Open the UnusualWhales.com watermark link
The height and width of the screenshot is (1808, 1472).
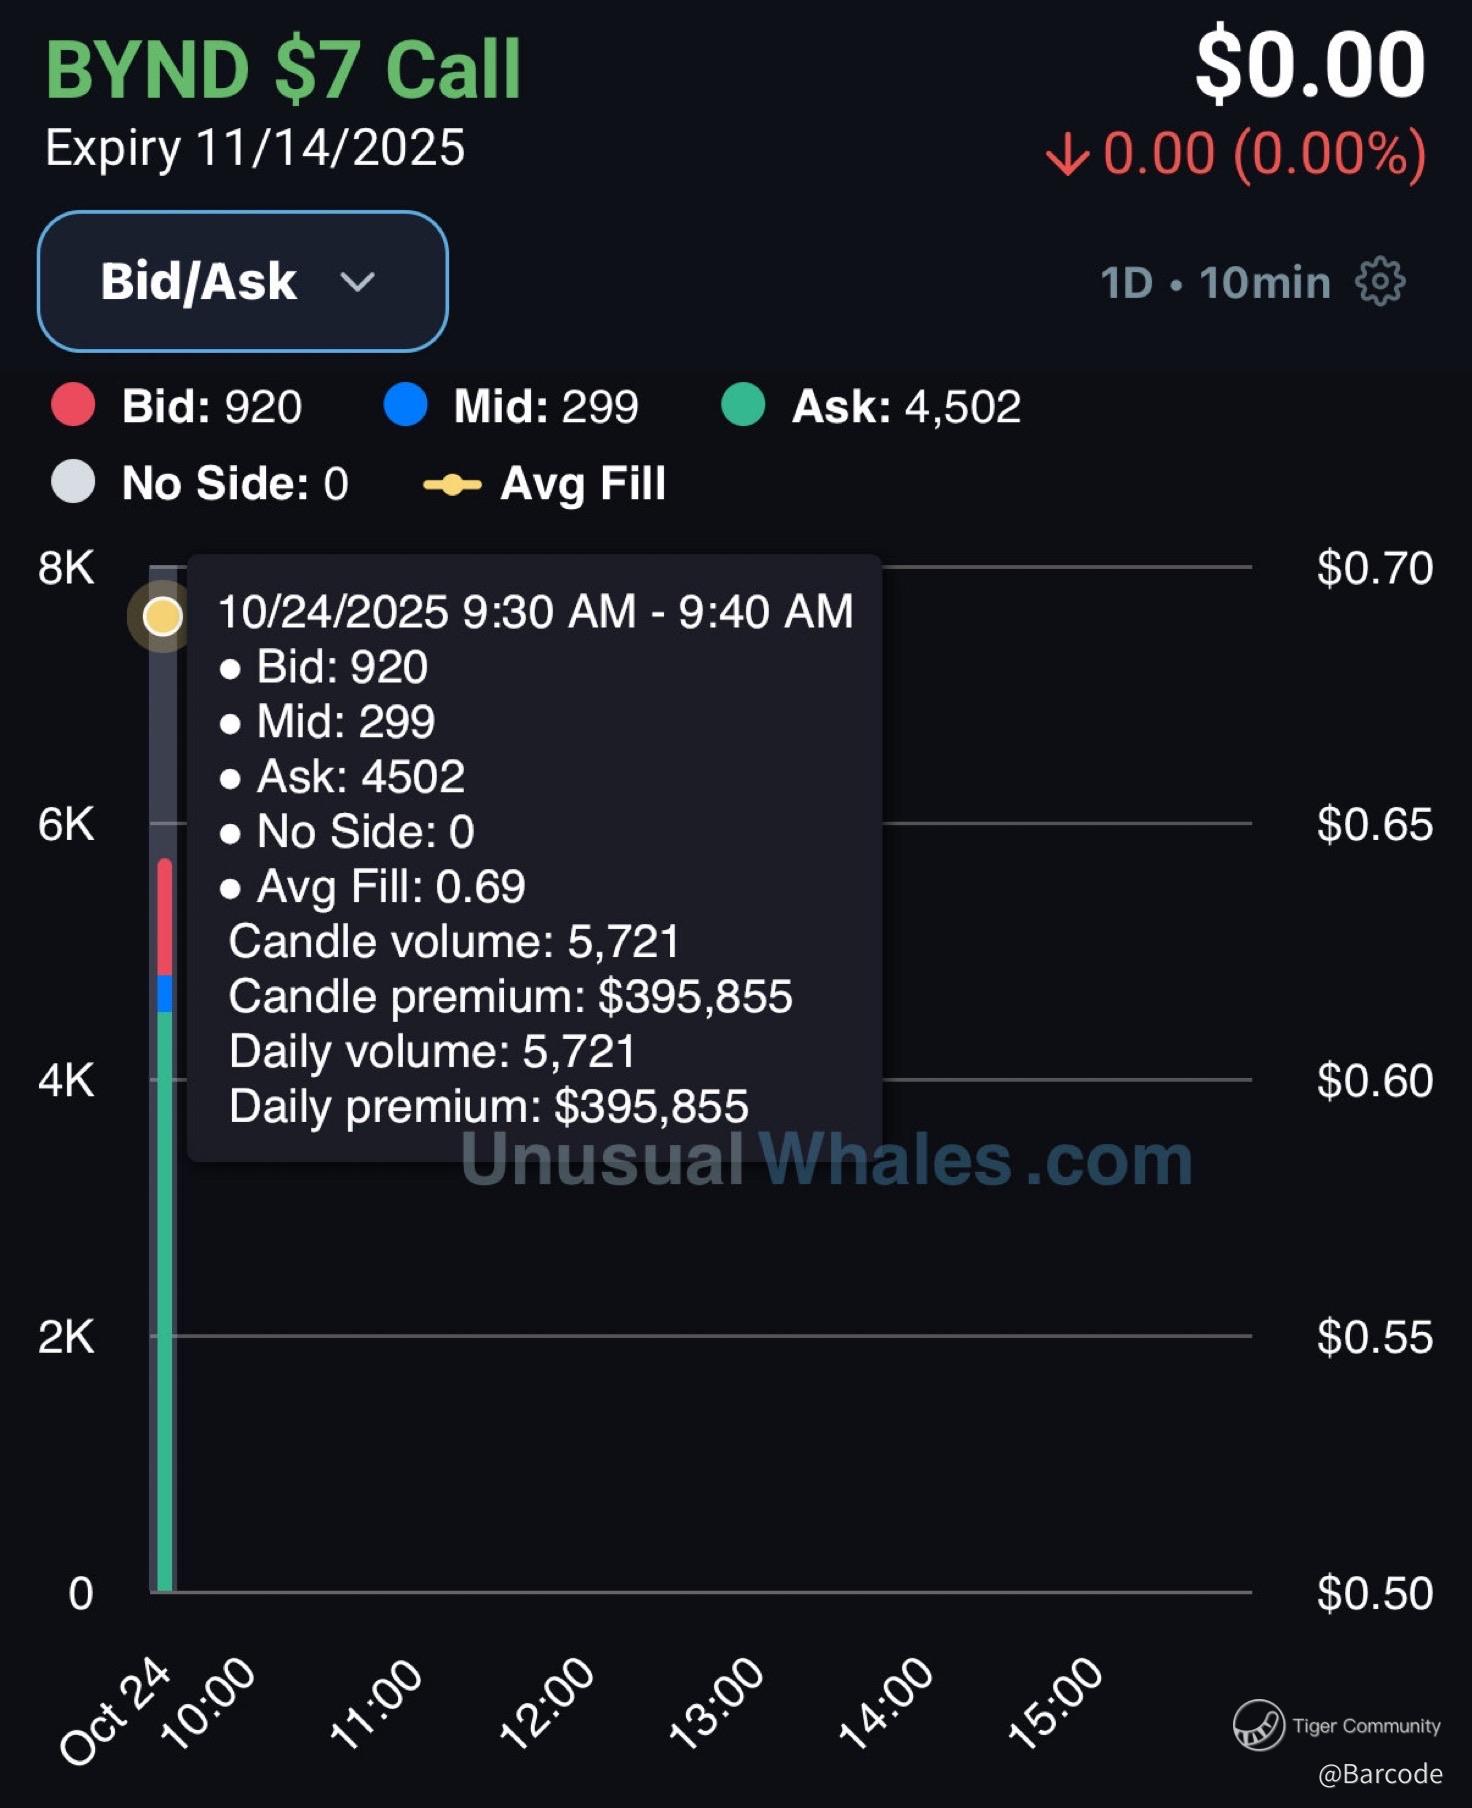pyautogui.click(x=826, y=1160)
